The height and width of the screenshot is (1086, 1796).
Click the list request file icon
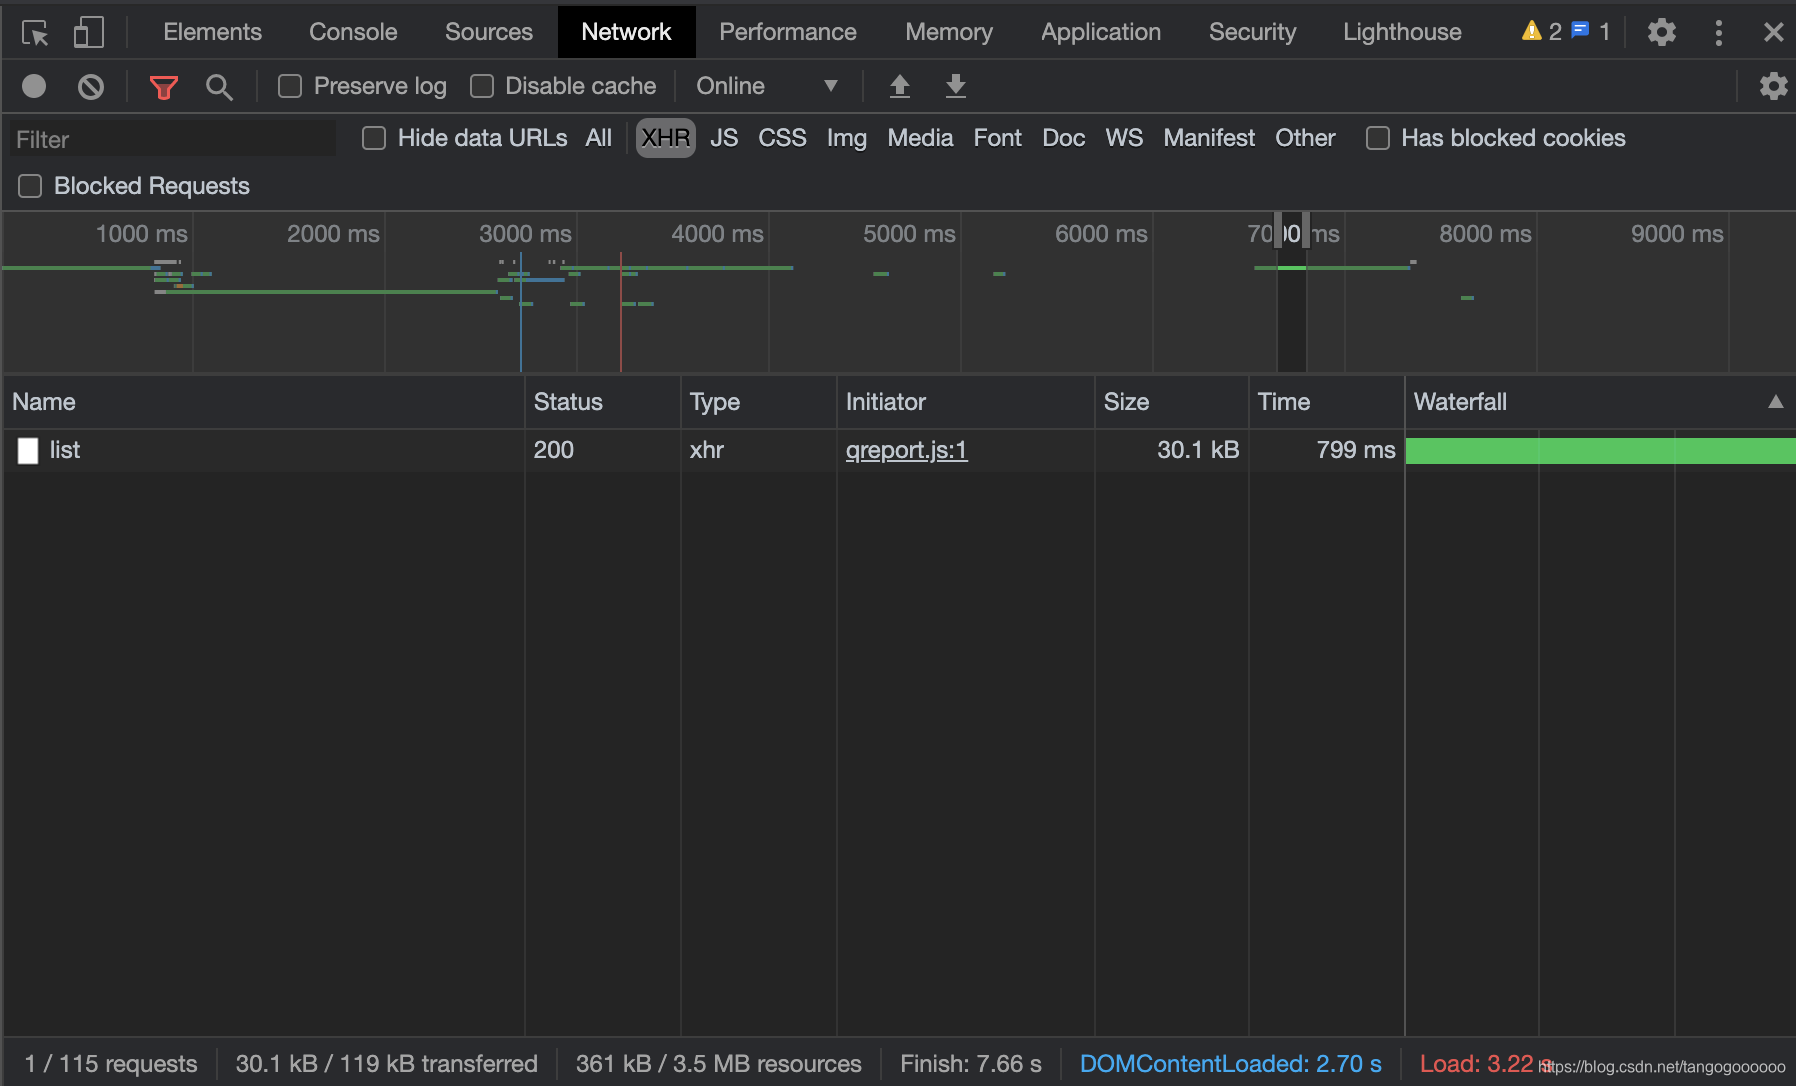(28, 451)
